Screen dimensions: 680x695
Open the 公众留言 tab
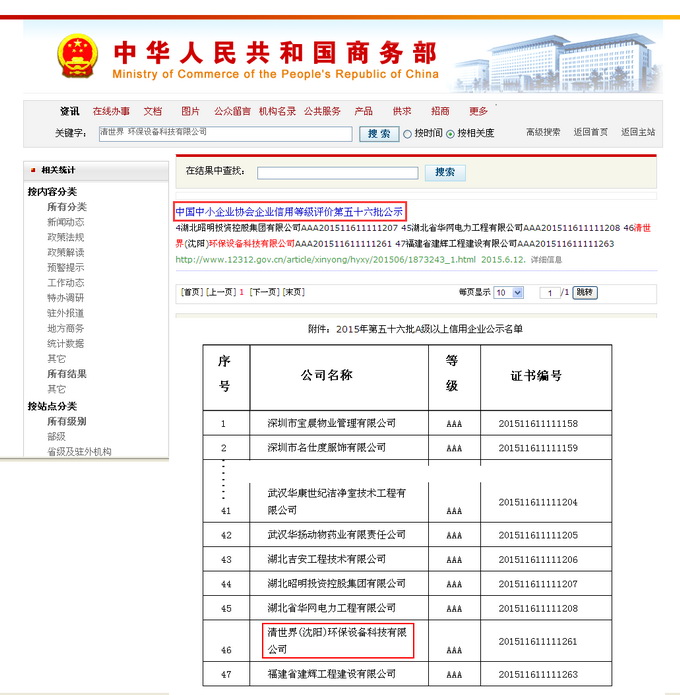pos(232,111)
